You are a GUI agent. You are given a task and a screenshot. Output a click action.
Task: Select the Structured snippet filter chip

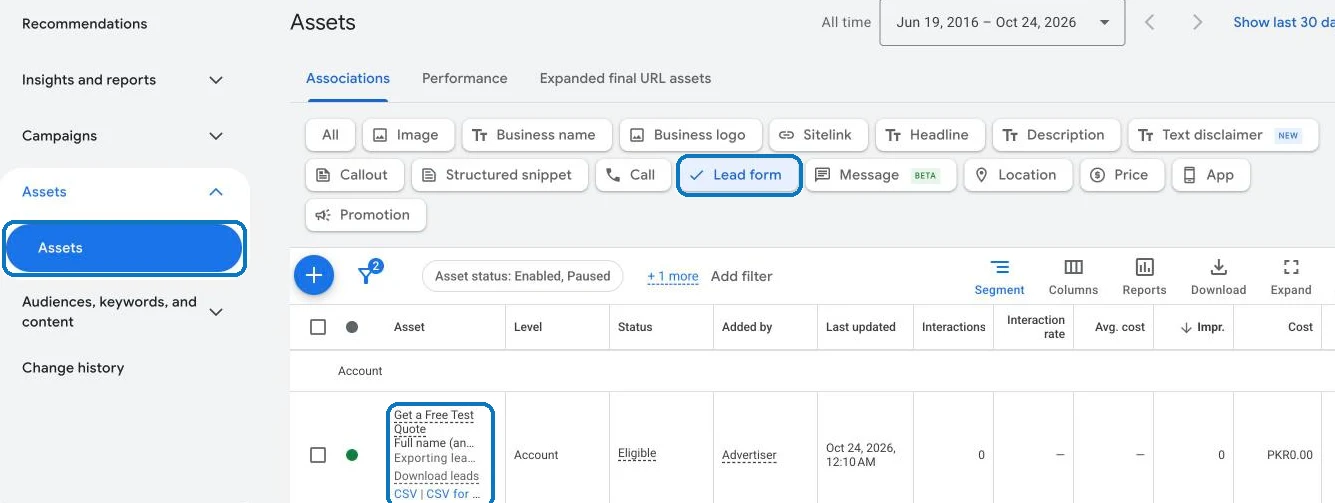point(499,175)
